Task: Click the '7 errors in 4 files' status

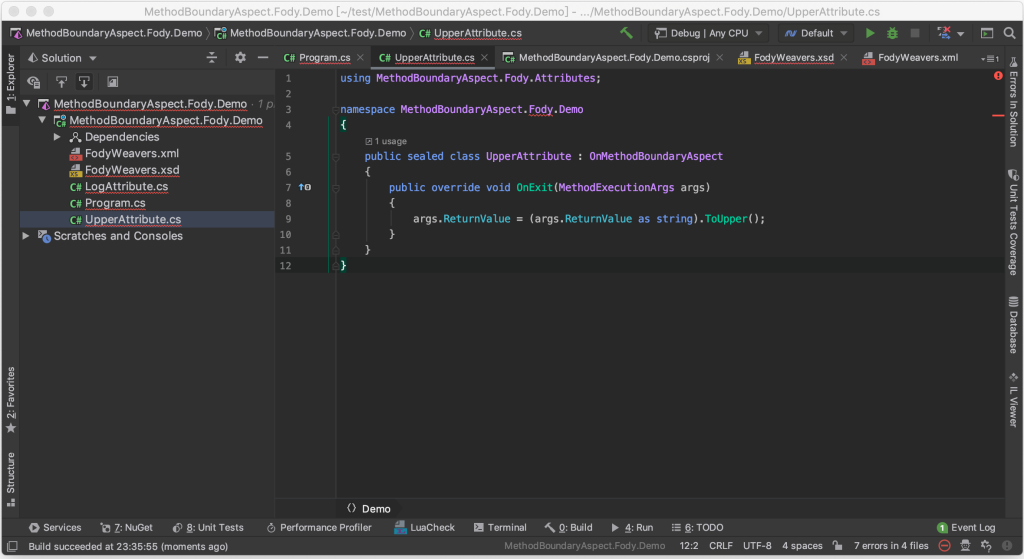Action: pyautogui.click(x=891, y=546)
